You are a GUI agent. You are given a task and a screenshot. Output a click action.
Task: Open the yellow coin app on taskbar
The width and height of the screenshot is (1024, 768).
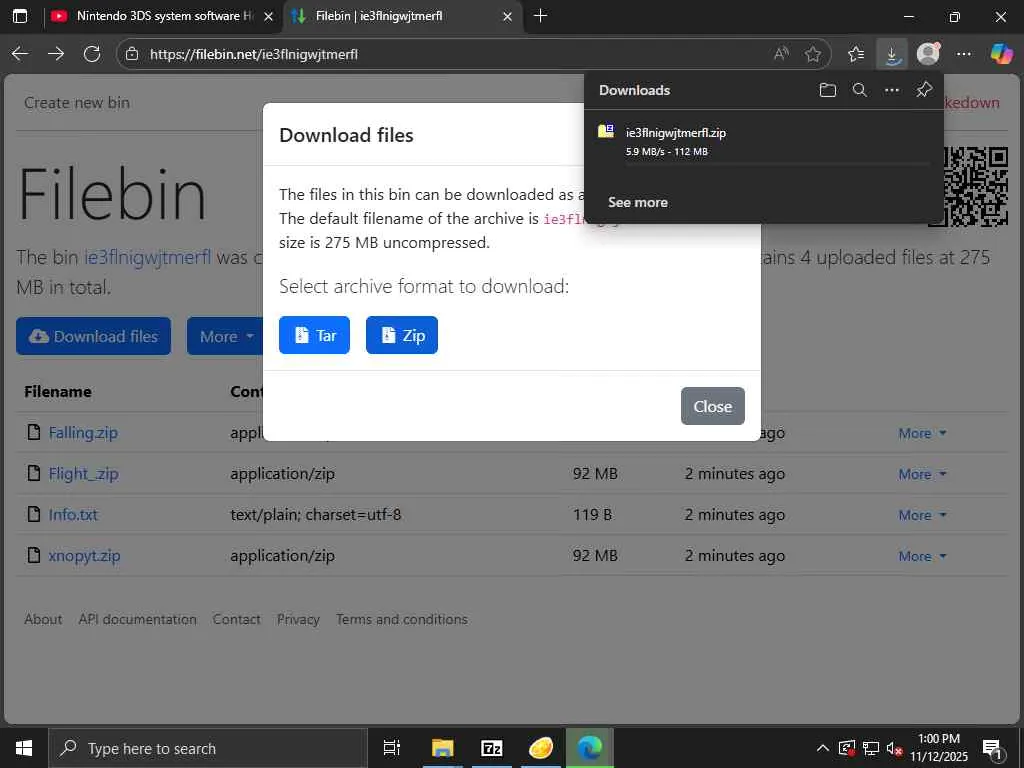coord(541,748)
